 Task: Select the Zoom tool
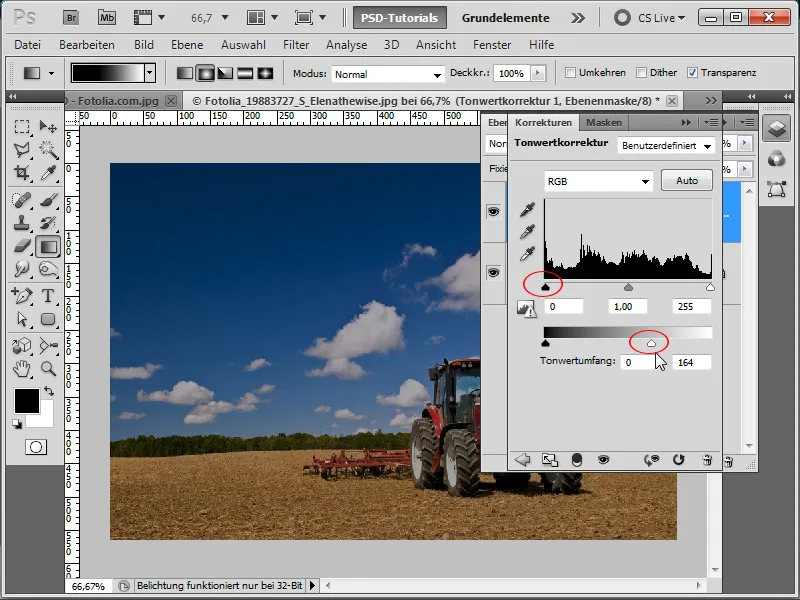click(48, 368)
